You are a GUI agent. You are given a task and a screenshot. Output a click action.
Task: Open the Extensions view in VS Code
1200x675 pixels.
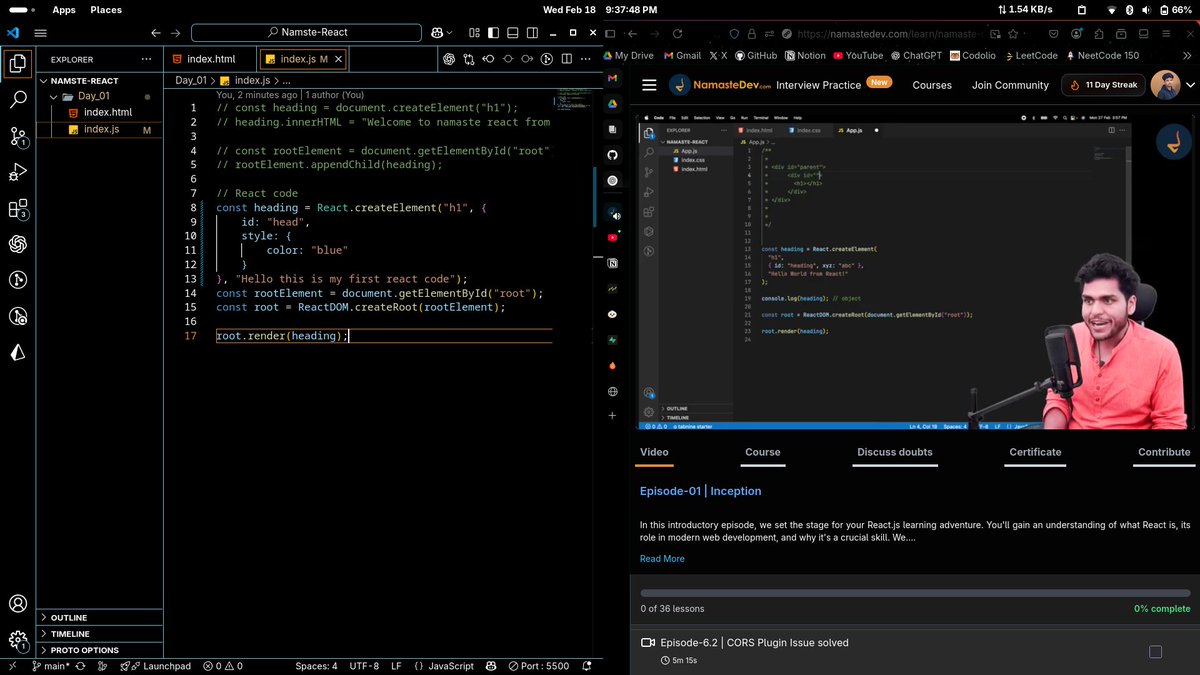pyautogui.click(x=18, y=208)
